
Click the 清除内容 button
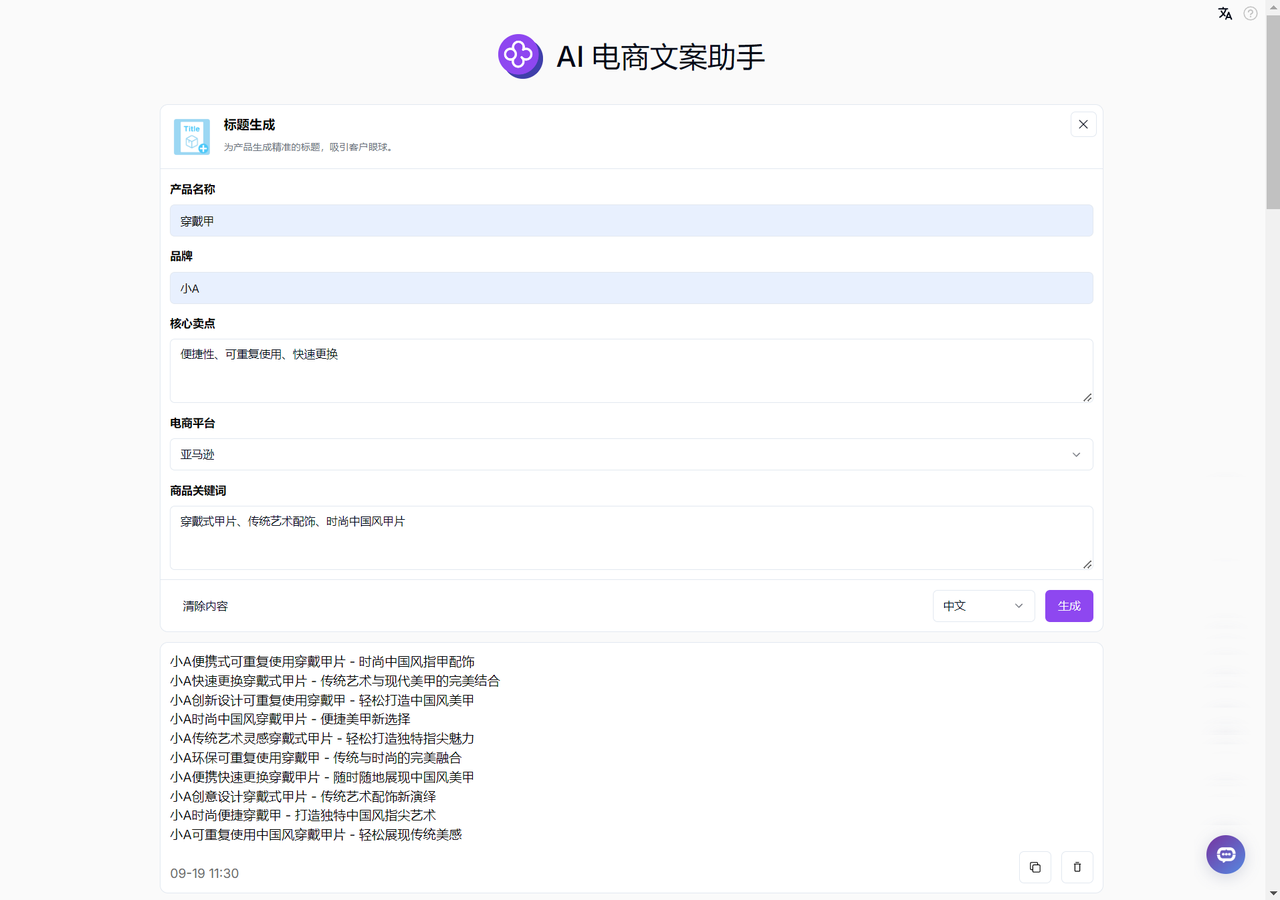pyautogui.click(x=205, y=606)
